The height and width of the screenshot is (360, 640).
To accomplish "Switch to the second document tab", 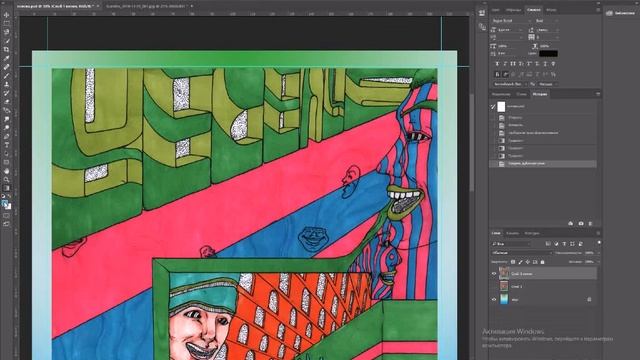I will (147, 6).
